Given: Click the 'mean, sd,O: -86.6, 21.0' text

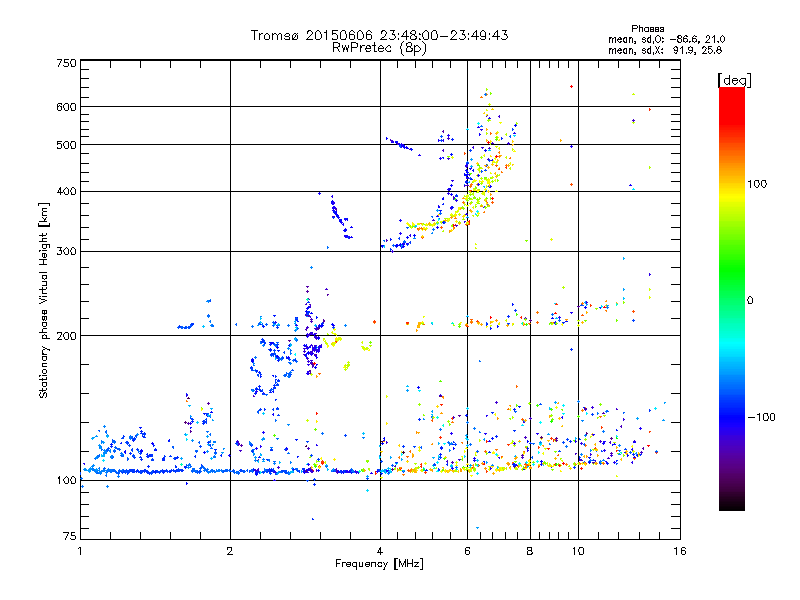Looking at the screenshot, I should pos(666,39).
